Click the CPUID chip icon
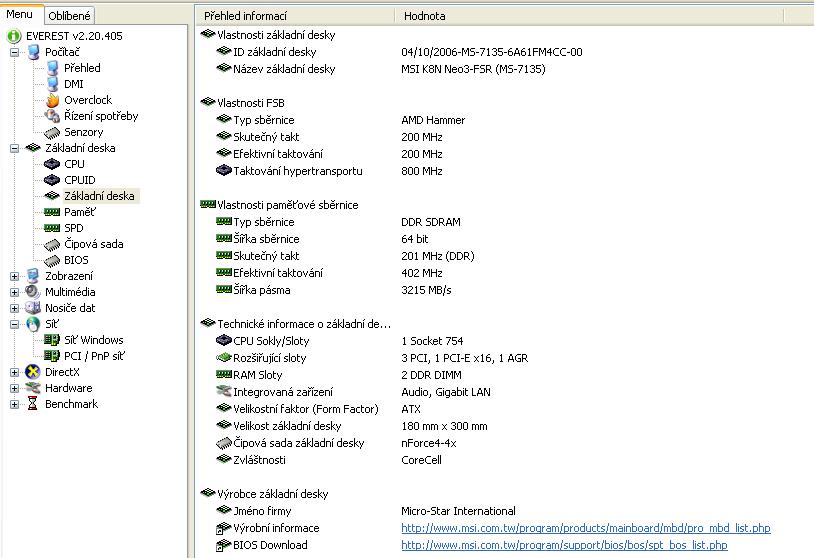 (x=52, y=180)
